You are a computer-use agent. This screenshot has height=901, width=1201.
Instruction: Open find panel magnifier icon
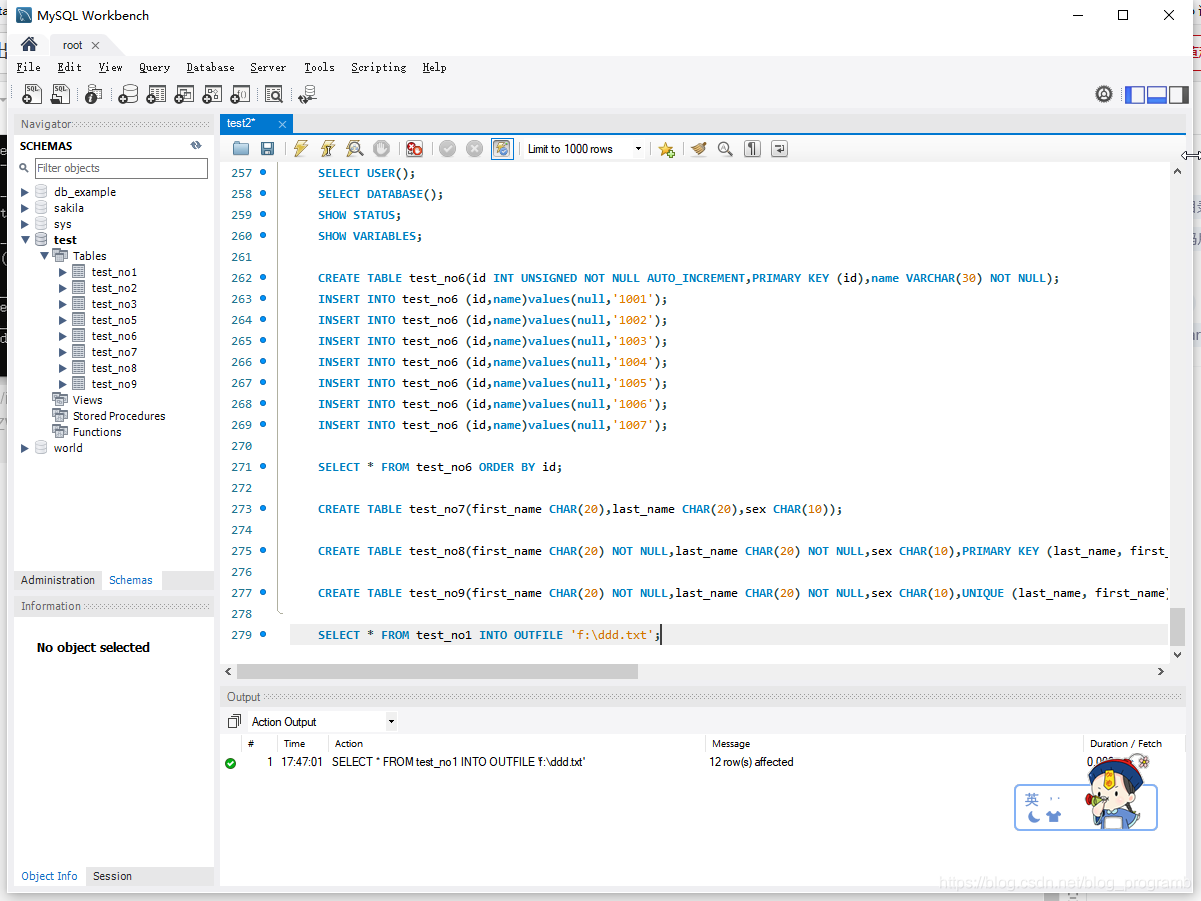[x=725, y=149]
